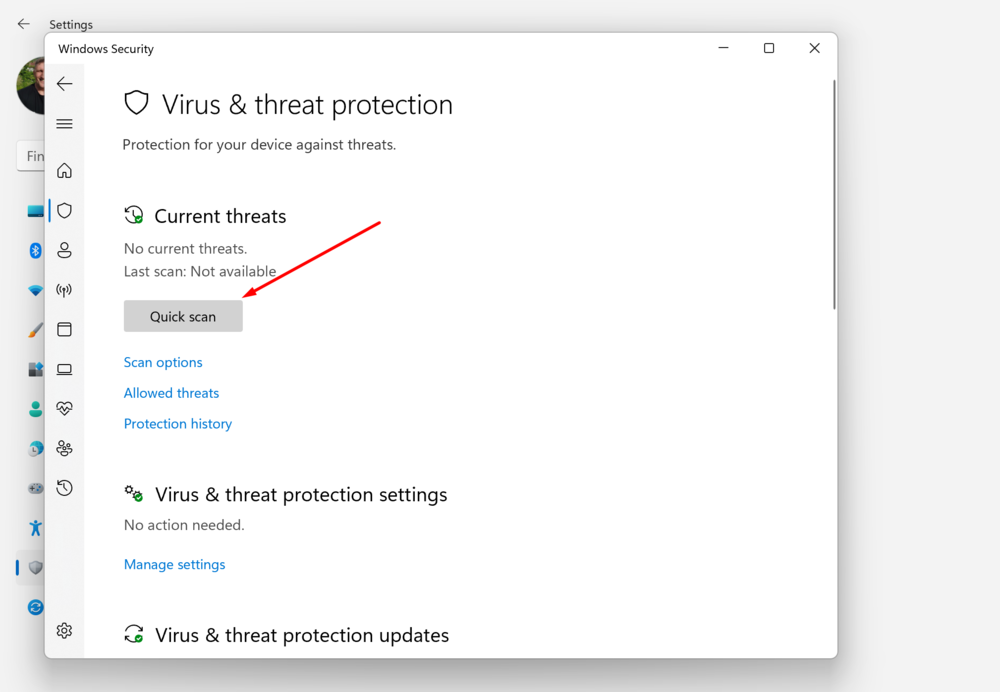
Task: Click the Manage settings link
Action: [175, 564]
